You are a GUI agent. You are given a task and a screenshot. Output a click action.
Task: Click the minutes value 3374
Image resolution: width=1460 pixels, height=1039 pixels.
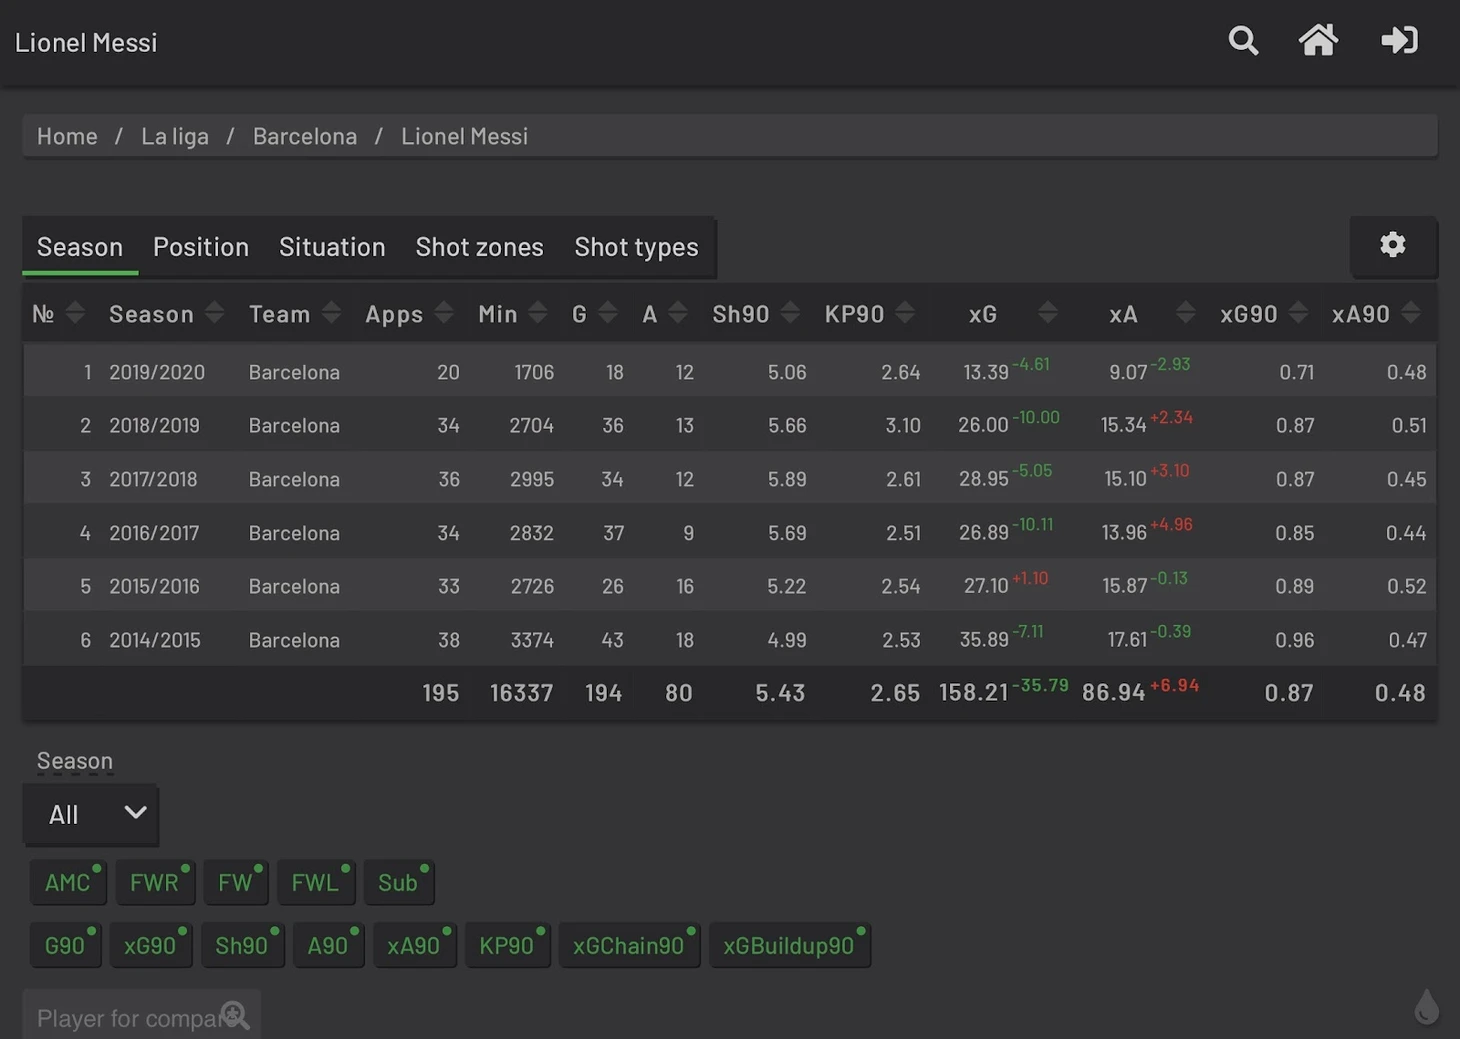coord(532,640)
